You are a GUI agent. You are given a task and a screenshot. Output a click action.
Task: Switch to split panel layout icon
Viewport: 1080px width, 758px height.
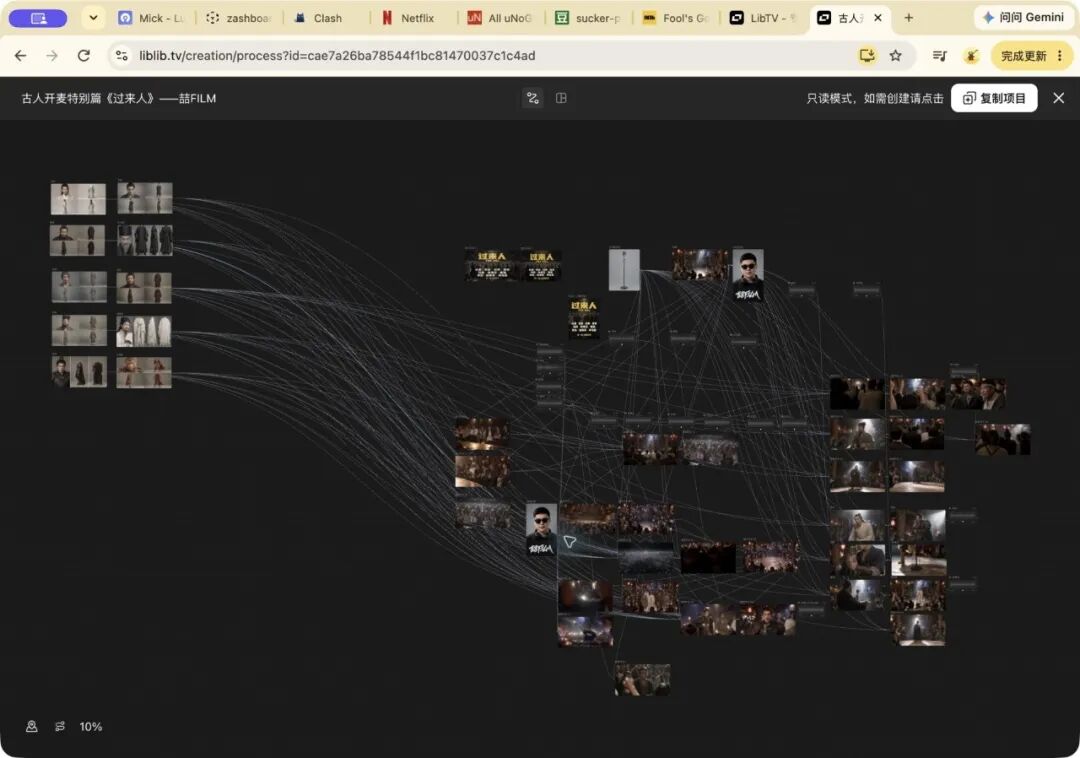[561, 98]
